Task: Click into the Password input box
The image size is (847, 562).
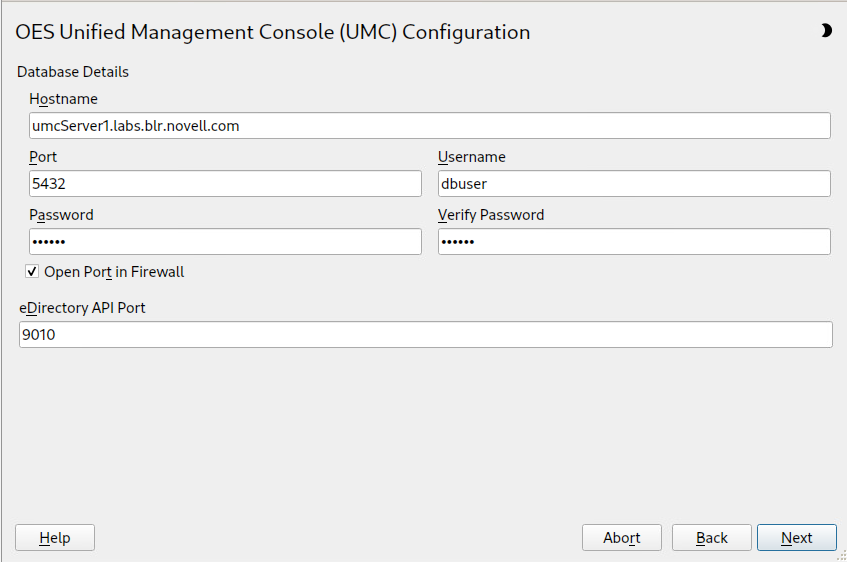Action: coord(225,242)
